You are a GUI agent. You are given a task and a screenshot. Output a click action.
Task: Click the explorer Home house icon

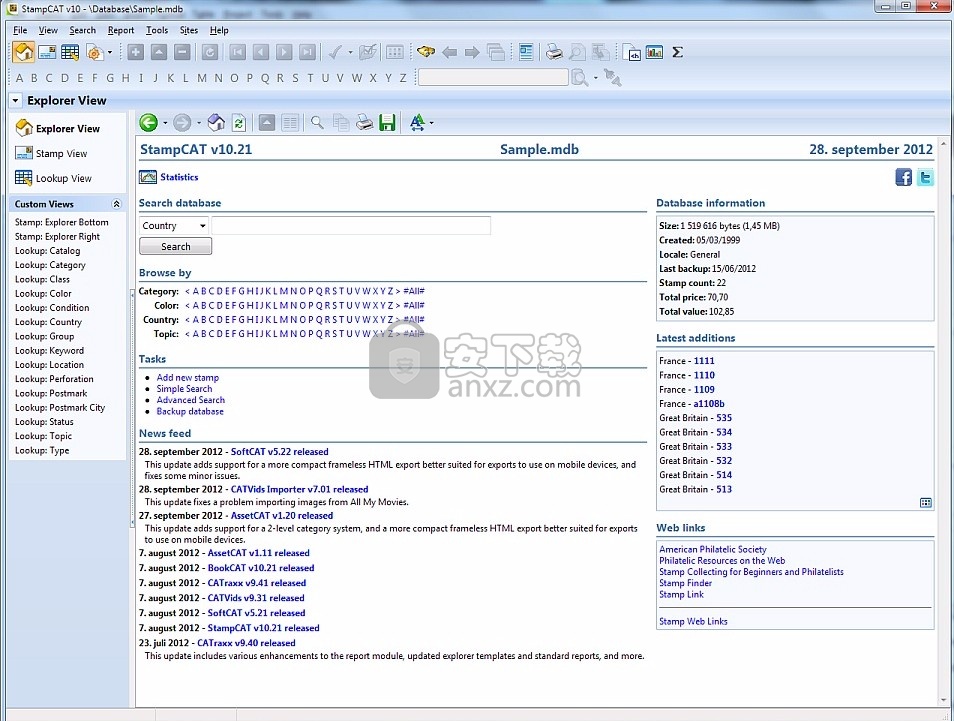pos(216,122)
